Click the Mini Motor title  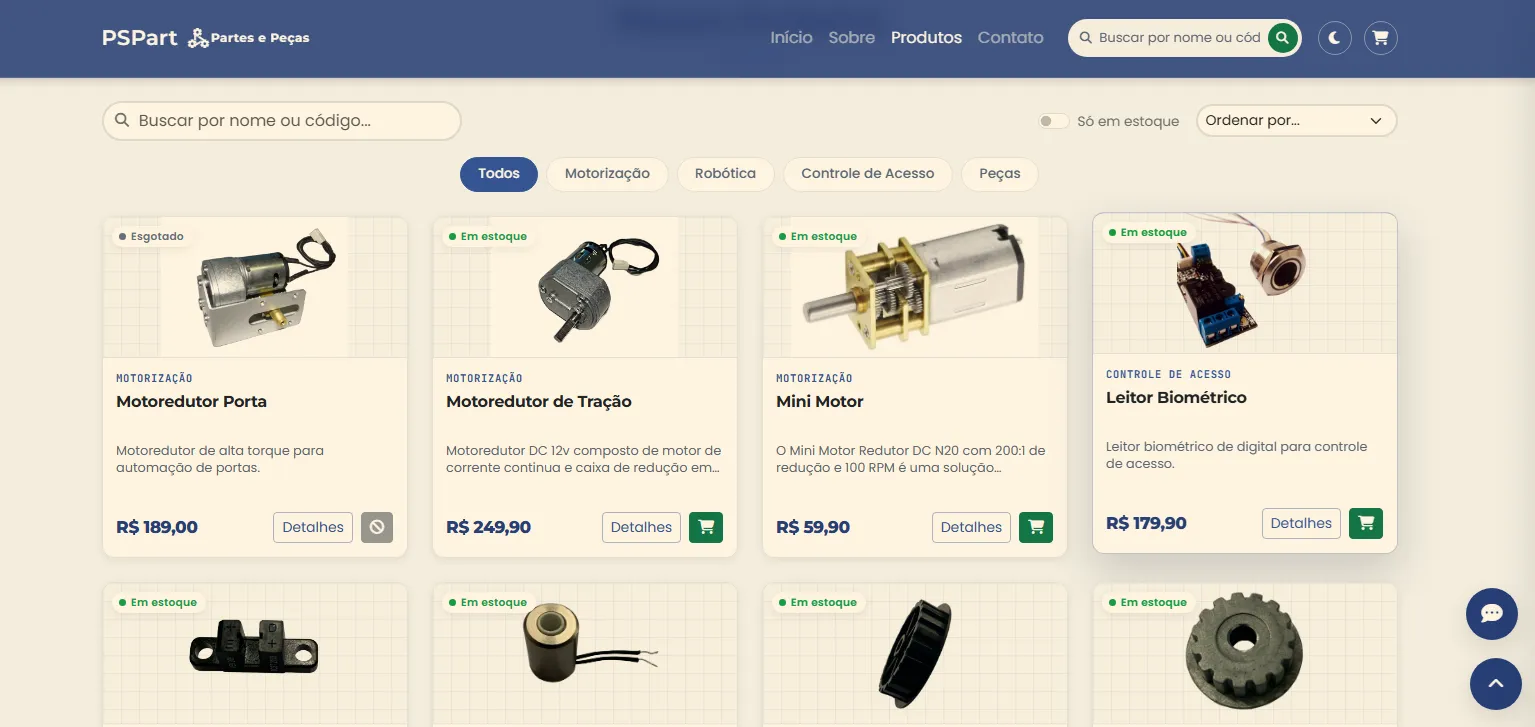point(820,402)
